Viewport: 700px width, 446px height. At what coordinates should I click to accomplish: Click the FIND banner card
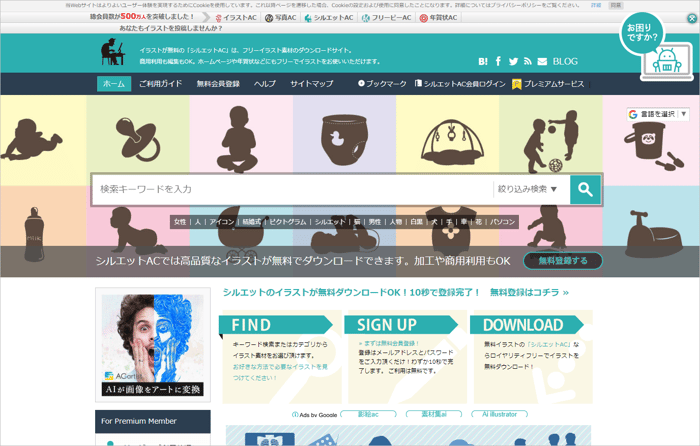tap(280, 357)
